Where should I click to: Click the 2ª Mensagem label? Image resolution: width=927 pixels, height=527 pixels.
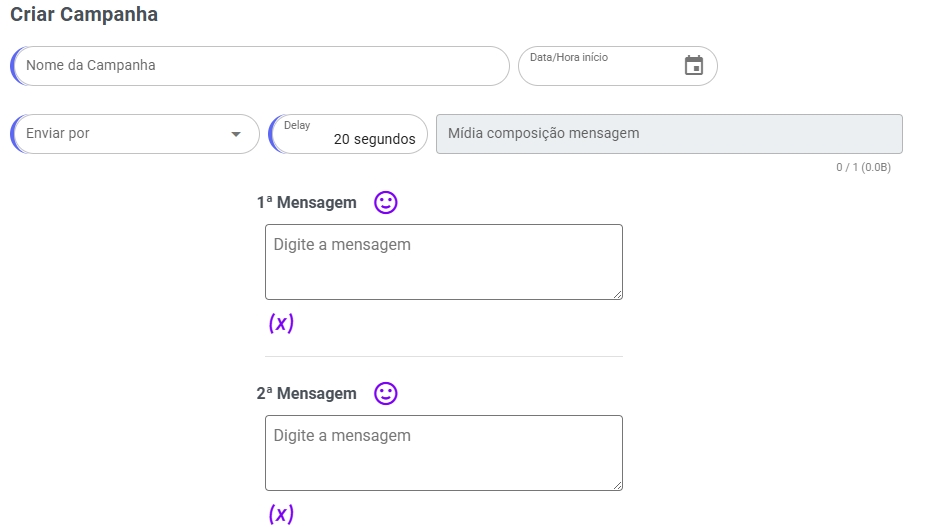[x=306, y=394]
